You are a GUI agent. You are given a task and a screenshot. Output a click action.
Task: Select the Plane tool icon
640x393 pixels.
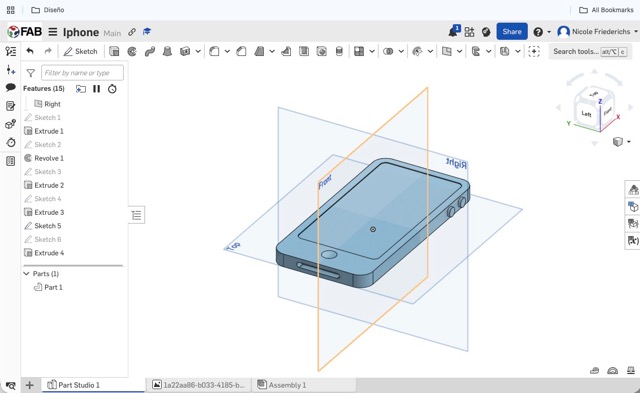tap(447, 51)
